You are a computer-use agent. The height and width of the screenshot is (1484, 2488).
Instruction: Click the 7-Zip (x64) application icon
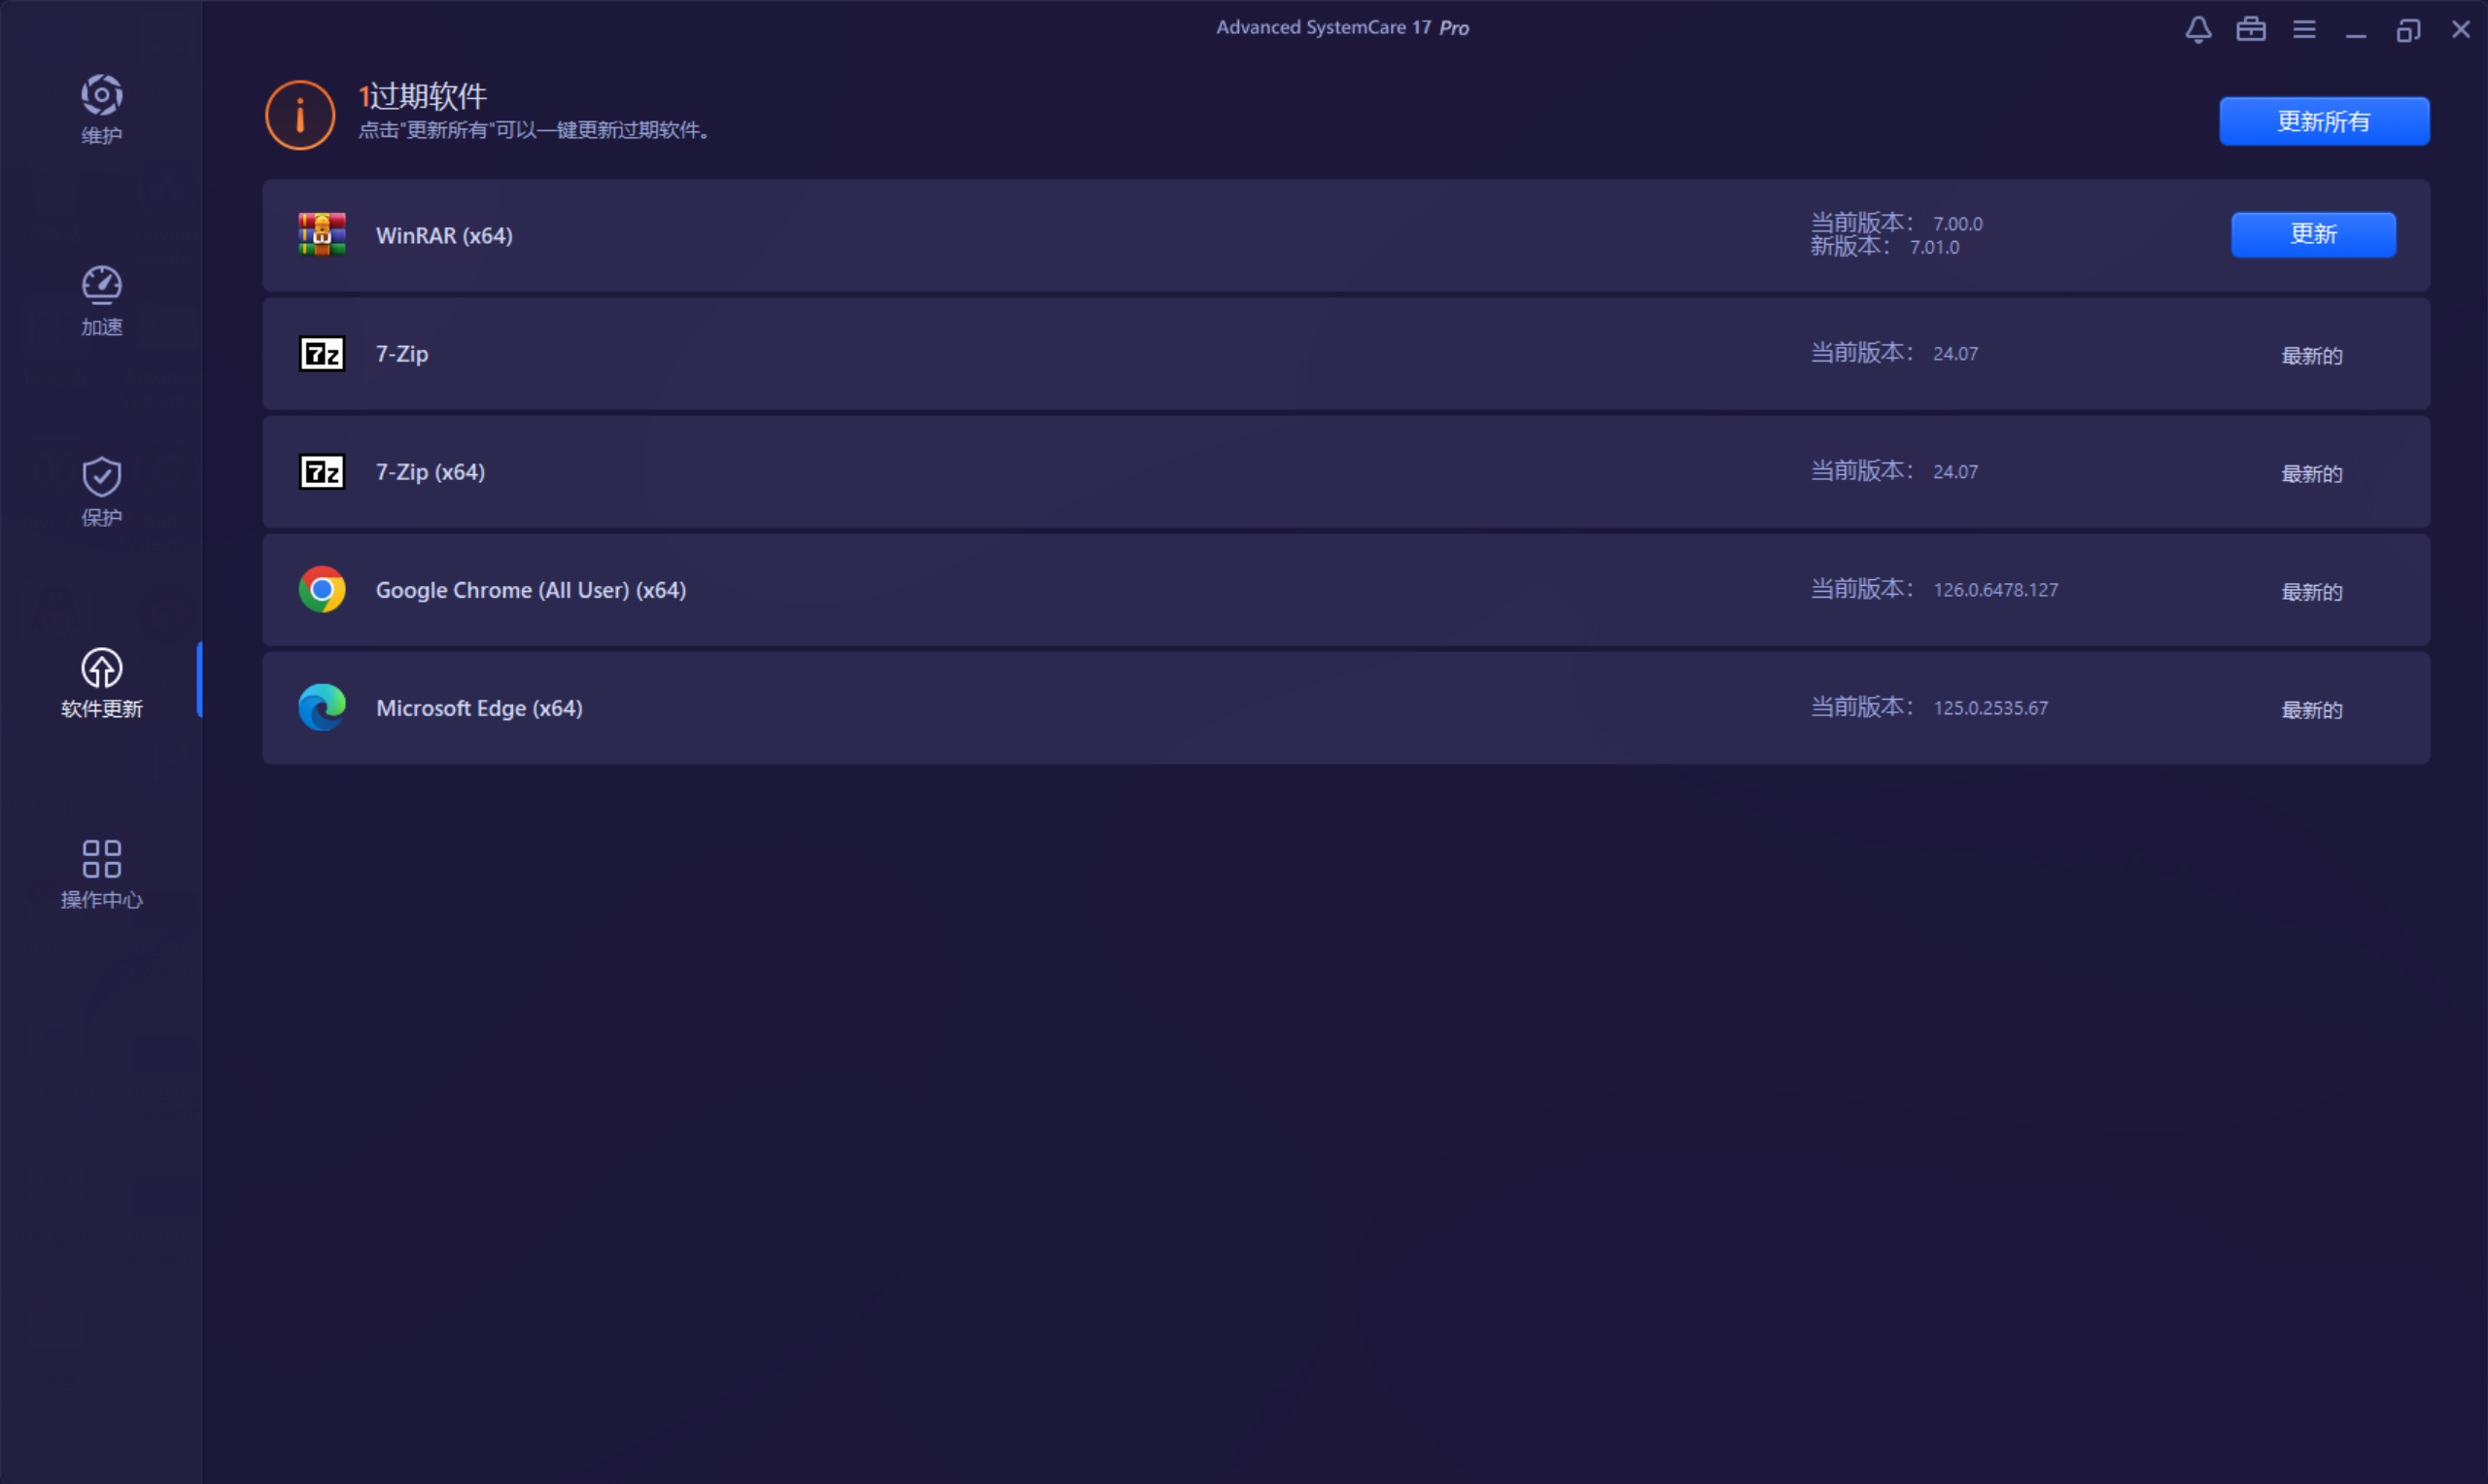tap(322, 471)
